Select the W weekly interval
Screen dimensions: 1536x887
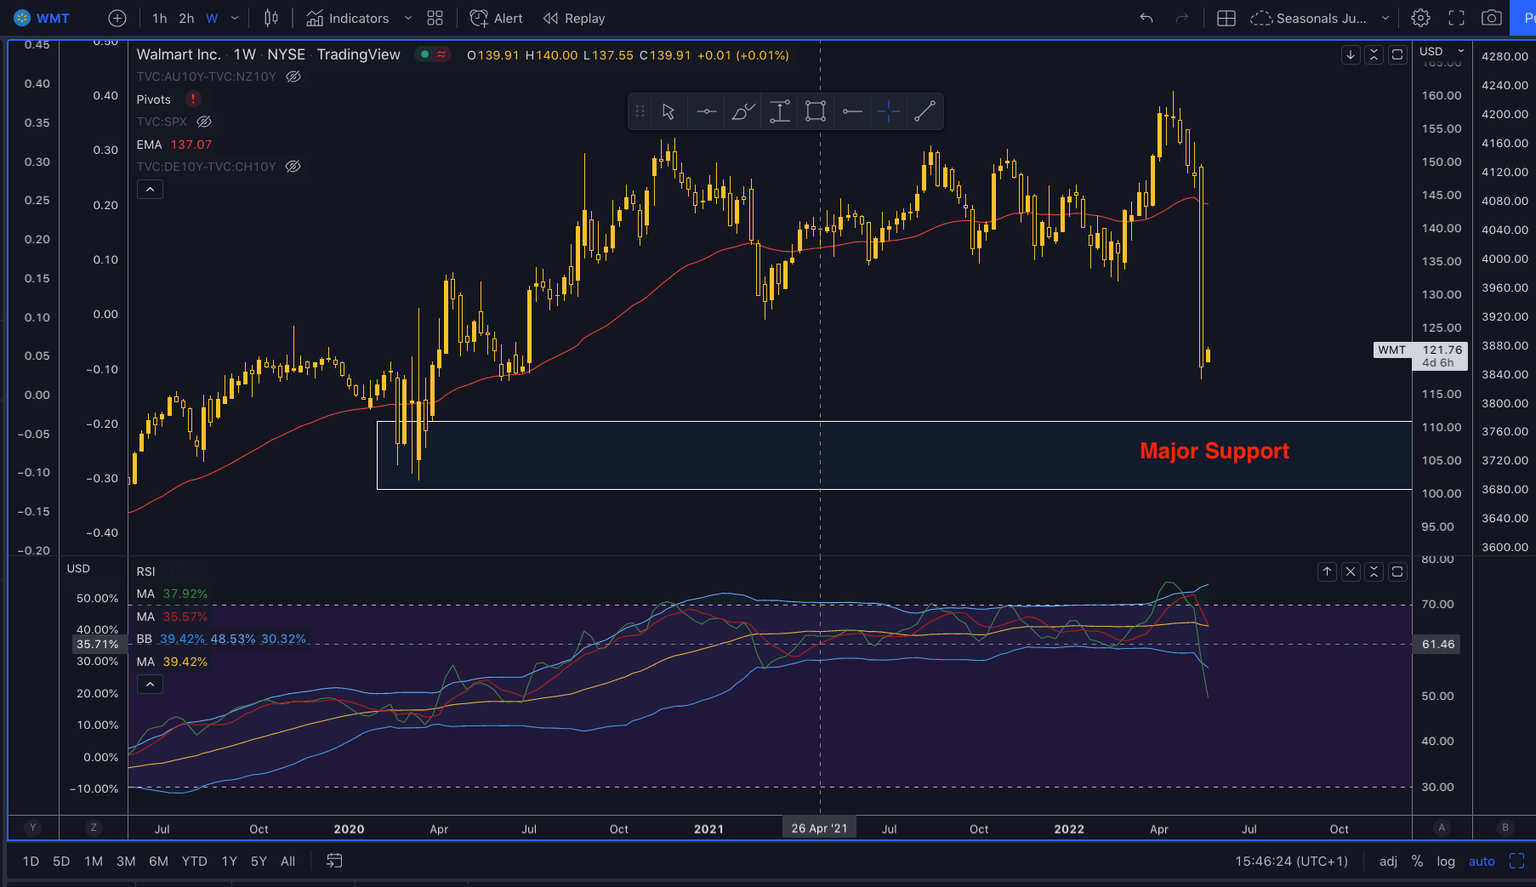click(212, 18)
